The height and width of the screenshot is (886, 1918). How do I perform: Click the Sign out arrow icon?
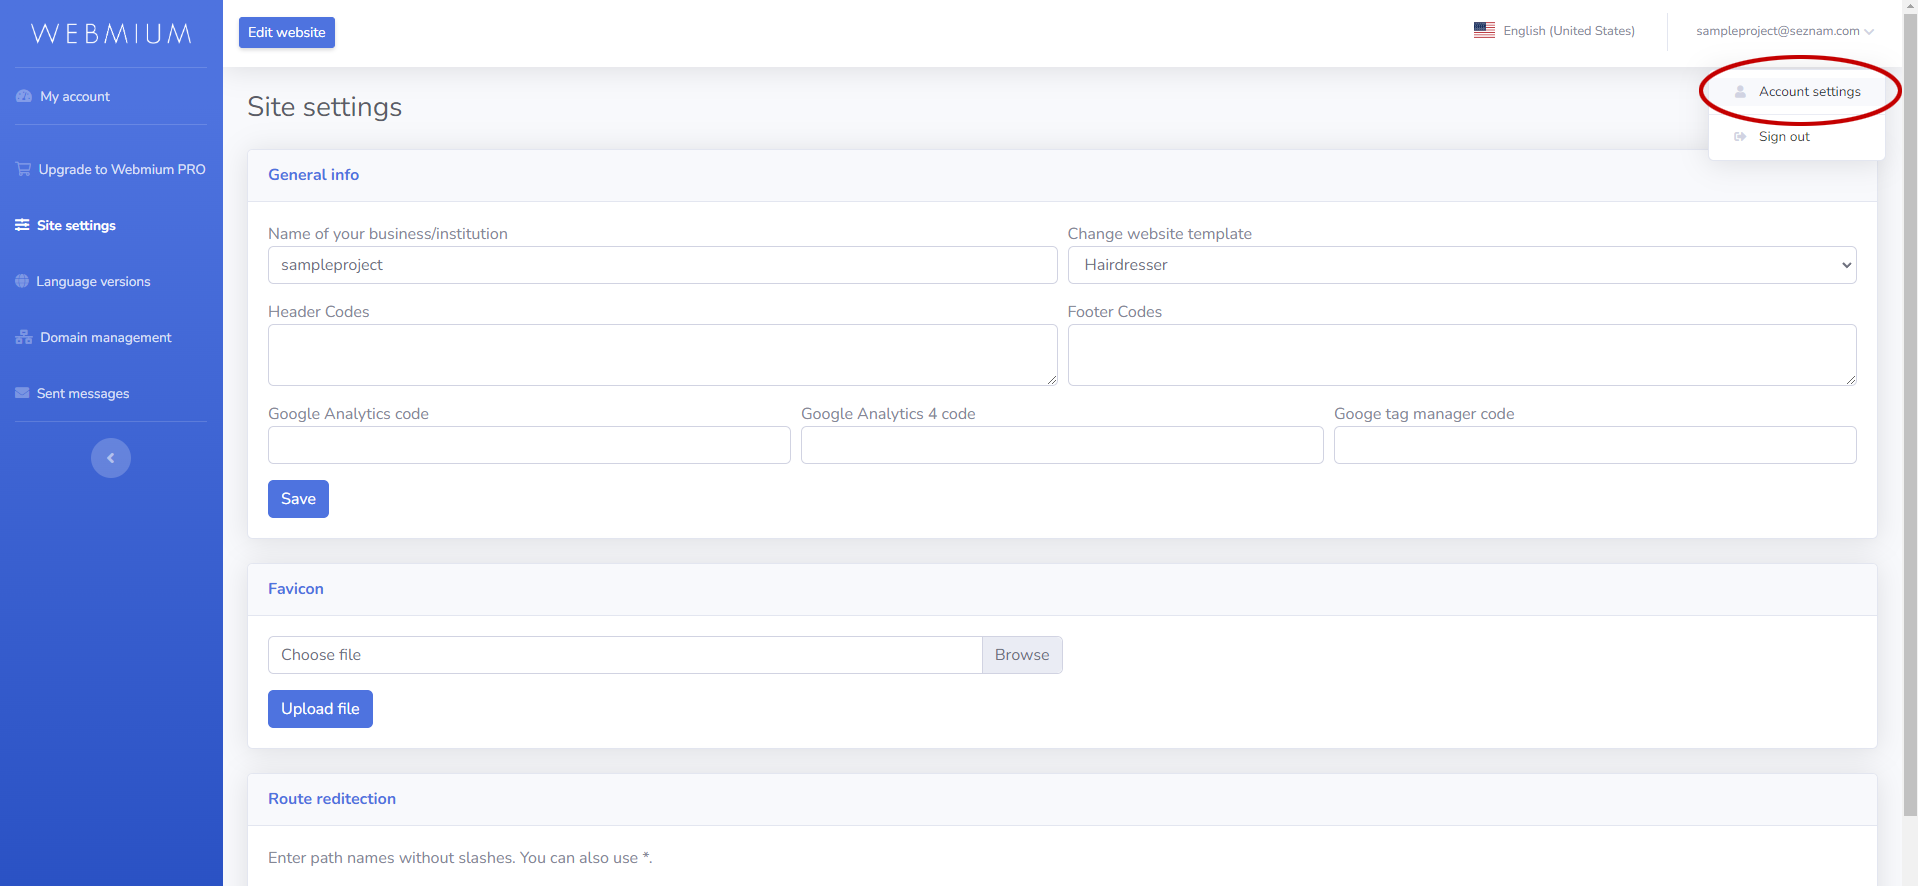point(1740,137)
